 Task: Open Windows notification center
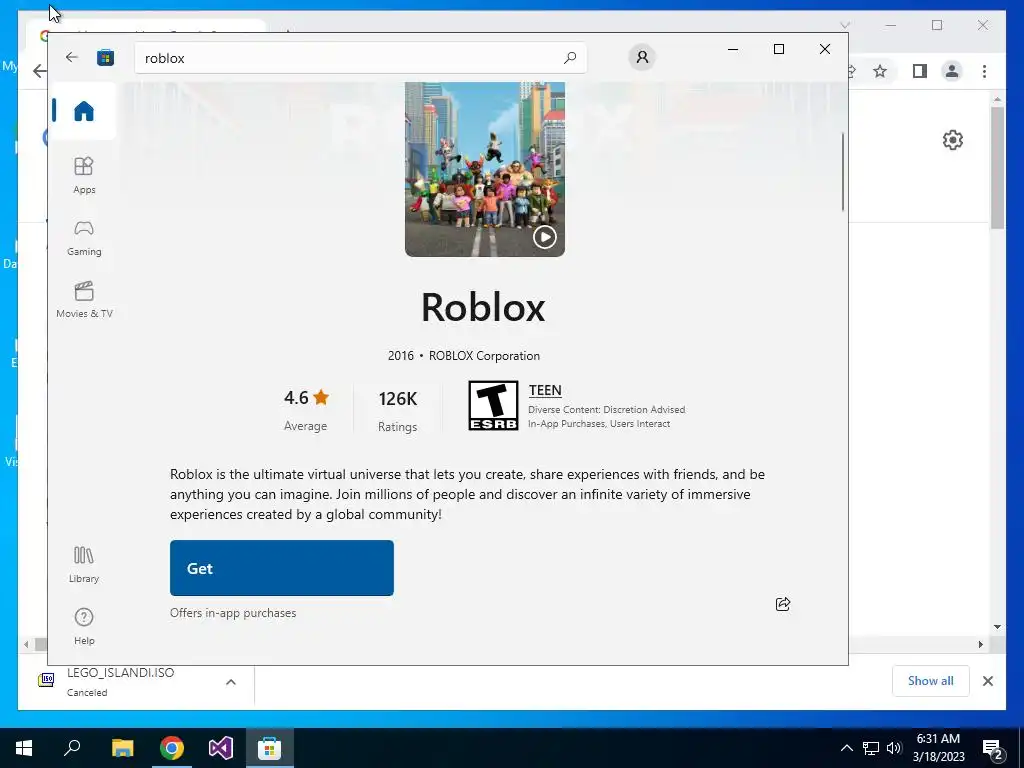click(x=993, y=748)
